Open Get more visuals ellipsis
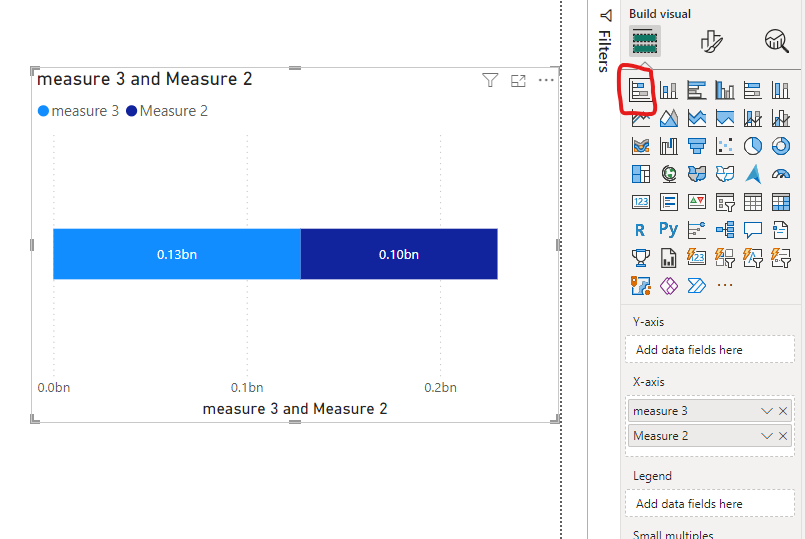805x539 pixels. click(724, 285)
